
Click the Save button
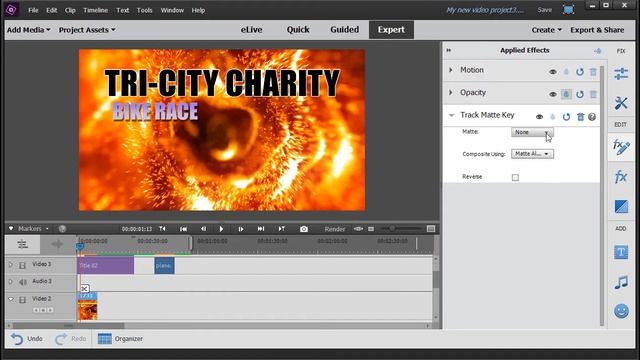[544, 10]
